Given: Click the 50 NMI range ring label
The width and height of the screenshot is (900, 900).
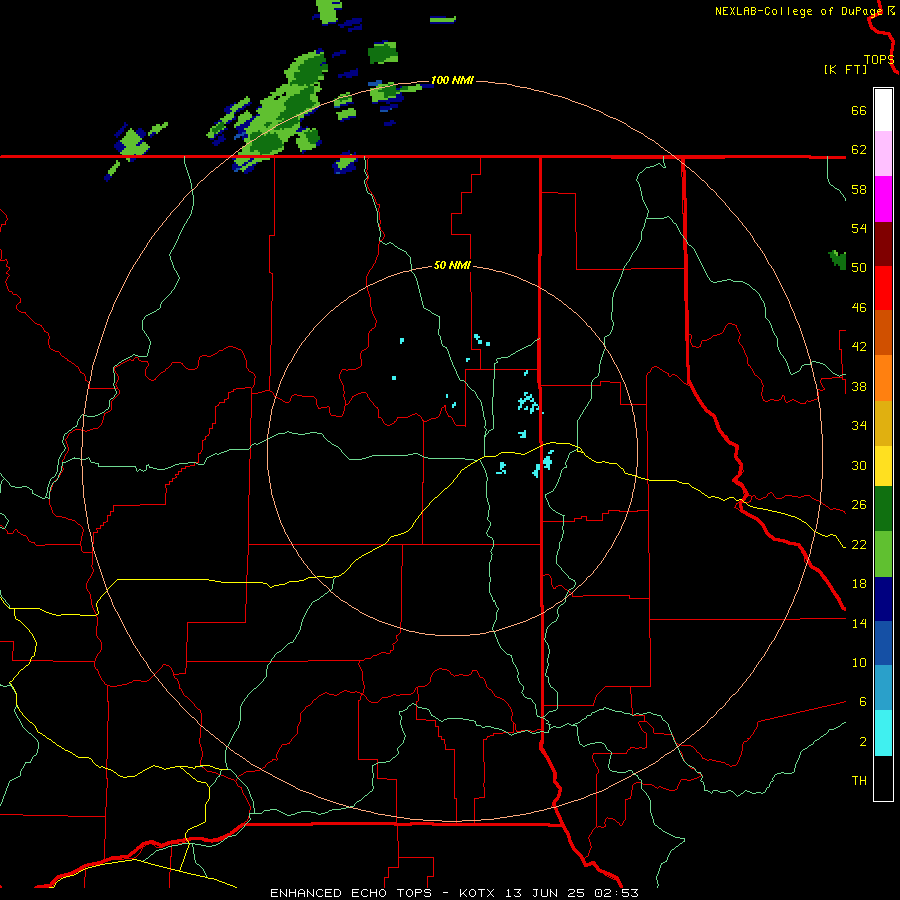Looking at the screenshot, I should pos(452,265).
